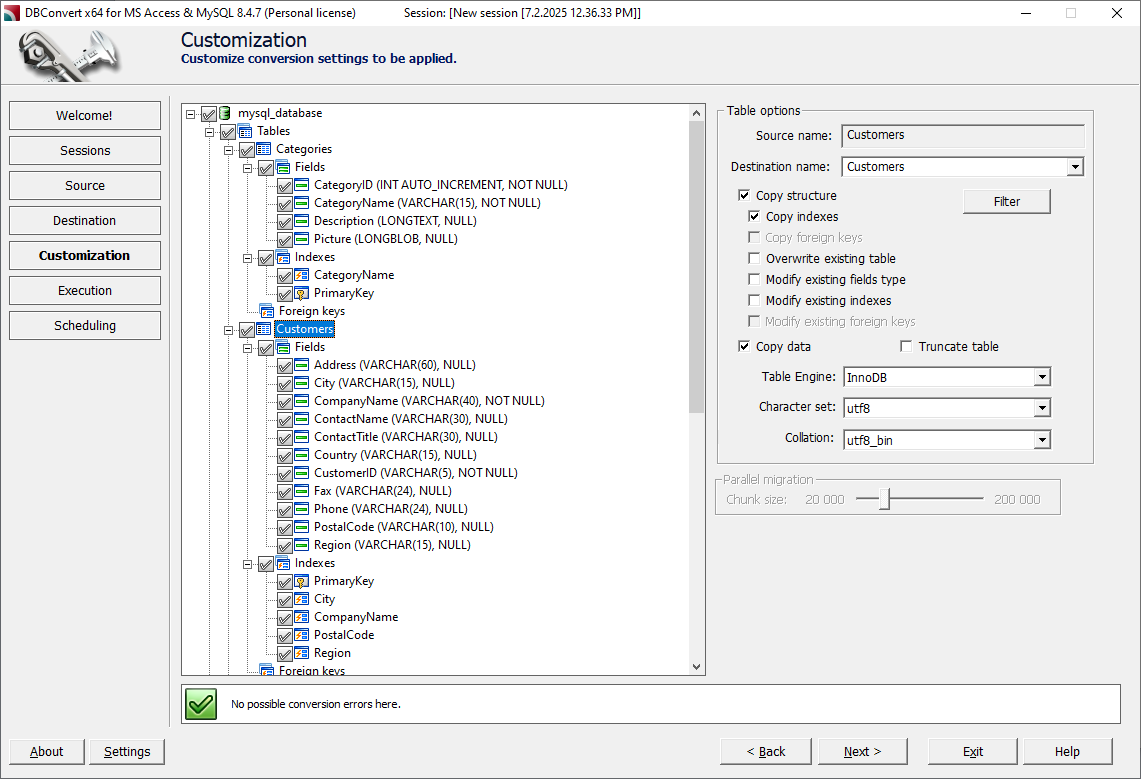Screen dimensions: 1141x779
Task: Check the Truncate table option
Action: coord(905,346)
